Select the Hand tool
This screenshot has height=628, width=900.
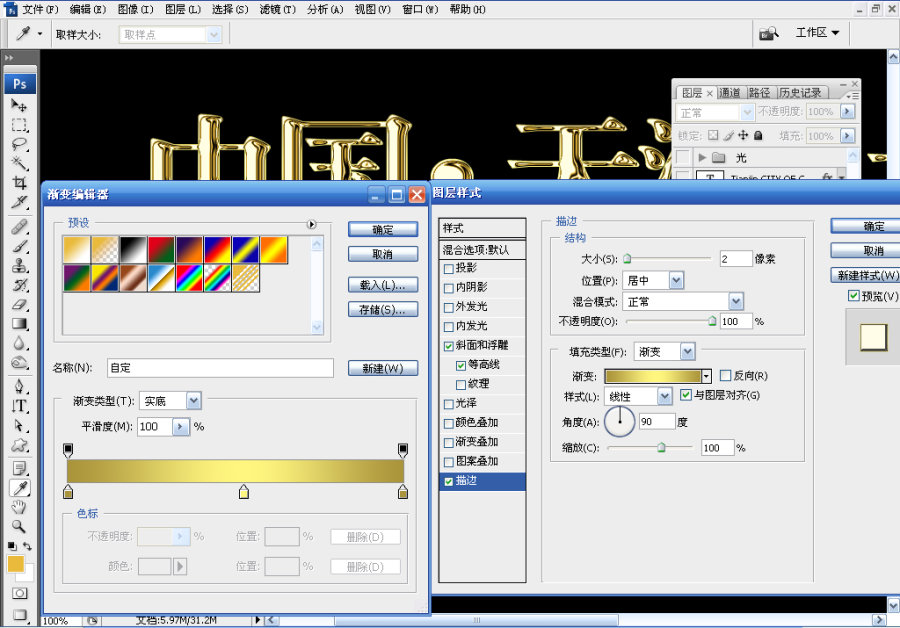click(x=19, y=506)
